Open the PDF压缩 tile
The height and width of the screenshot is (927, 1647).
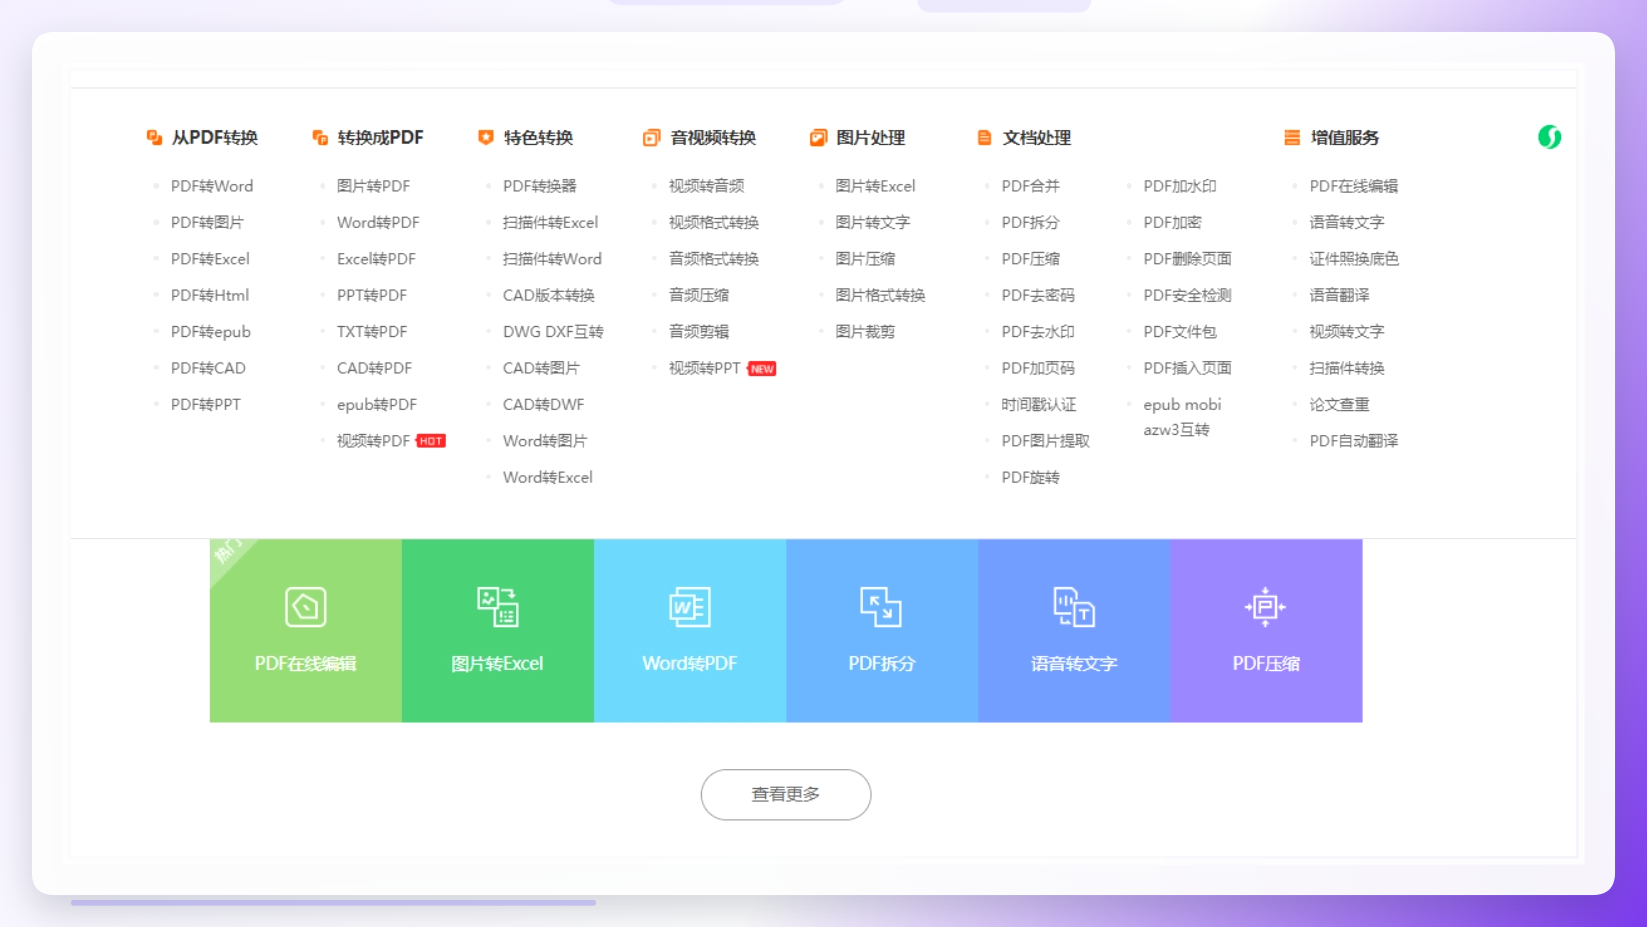click(1266, 631)
